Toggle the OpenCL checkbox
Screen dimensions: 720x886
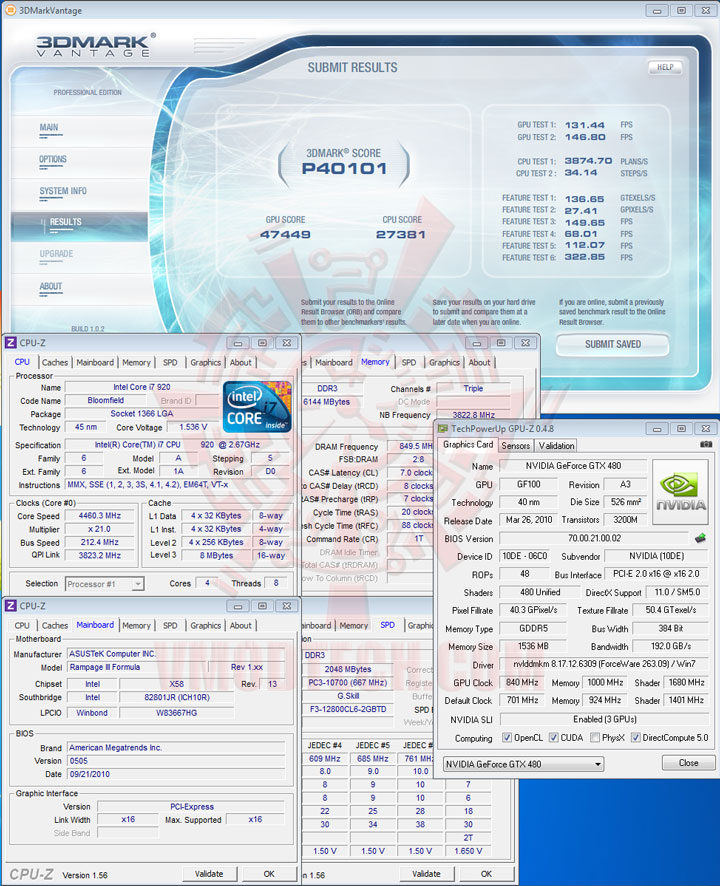tap(507, 737)
